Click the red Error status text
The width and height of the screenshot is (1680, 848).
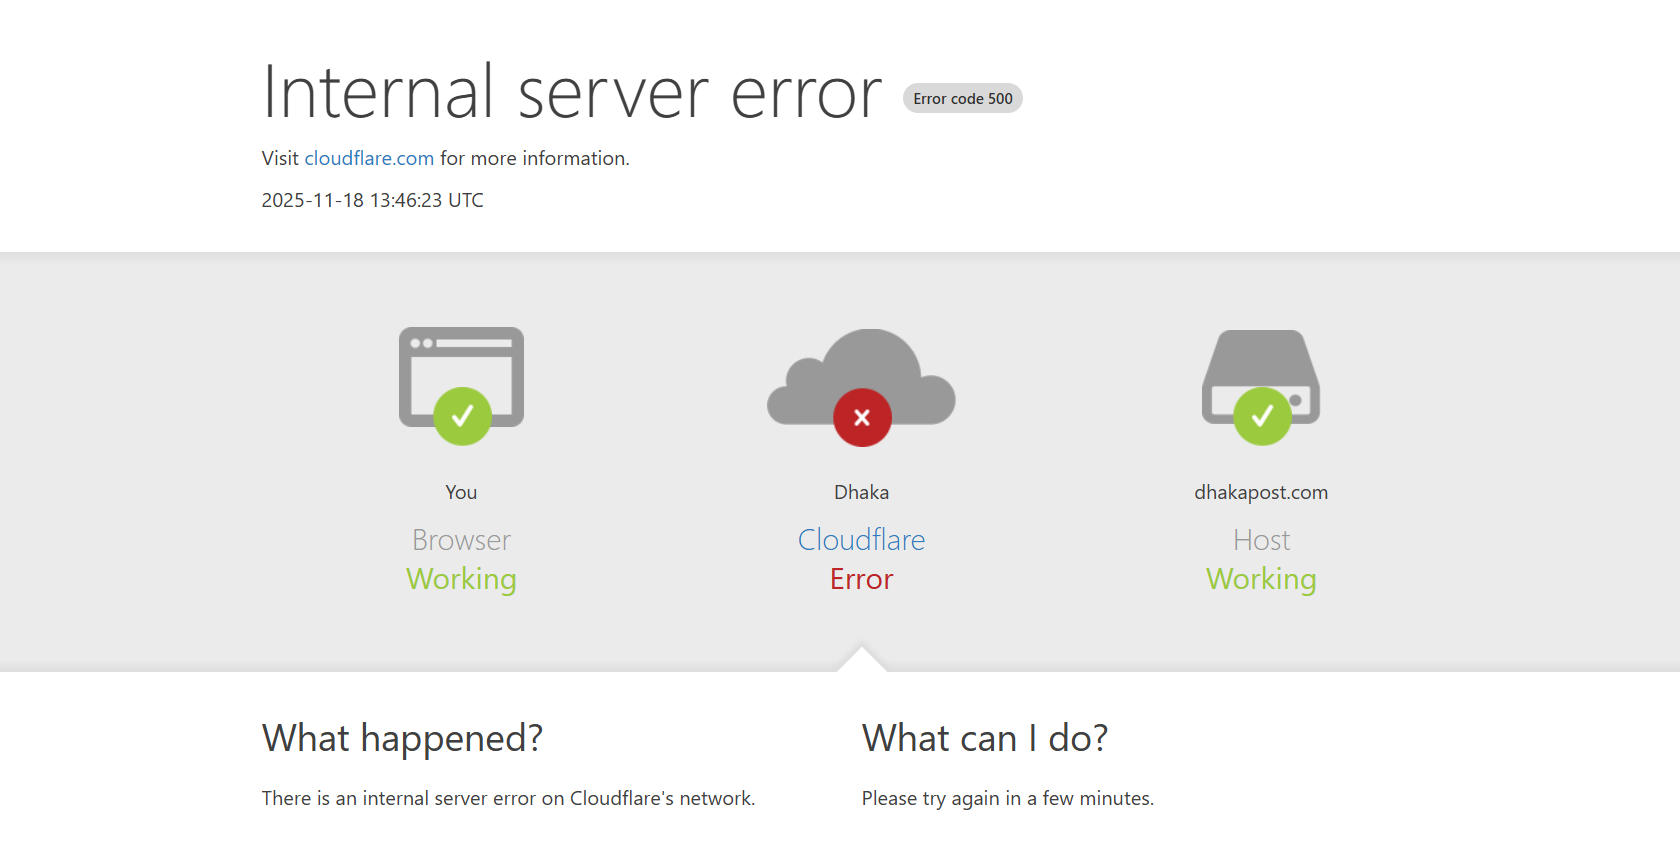[x=861, y=579]
